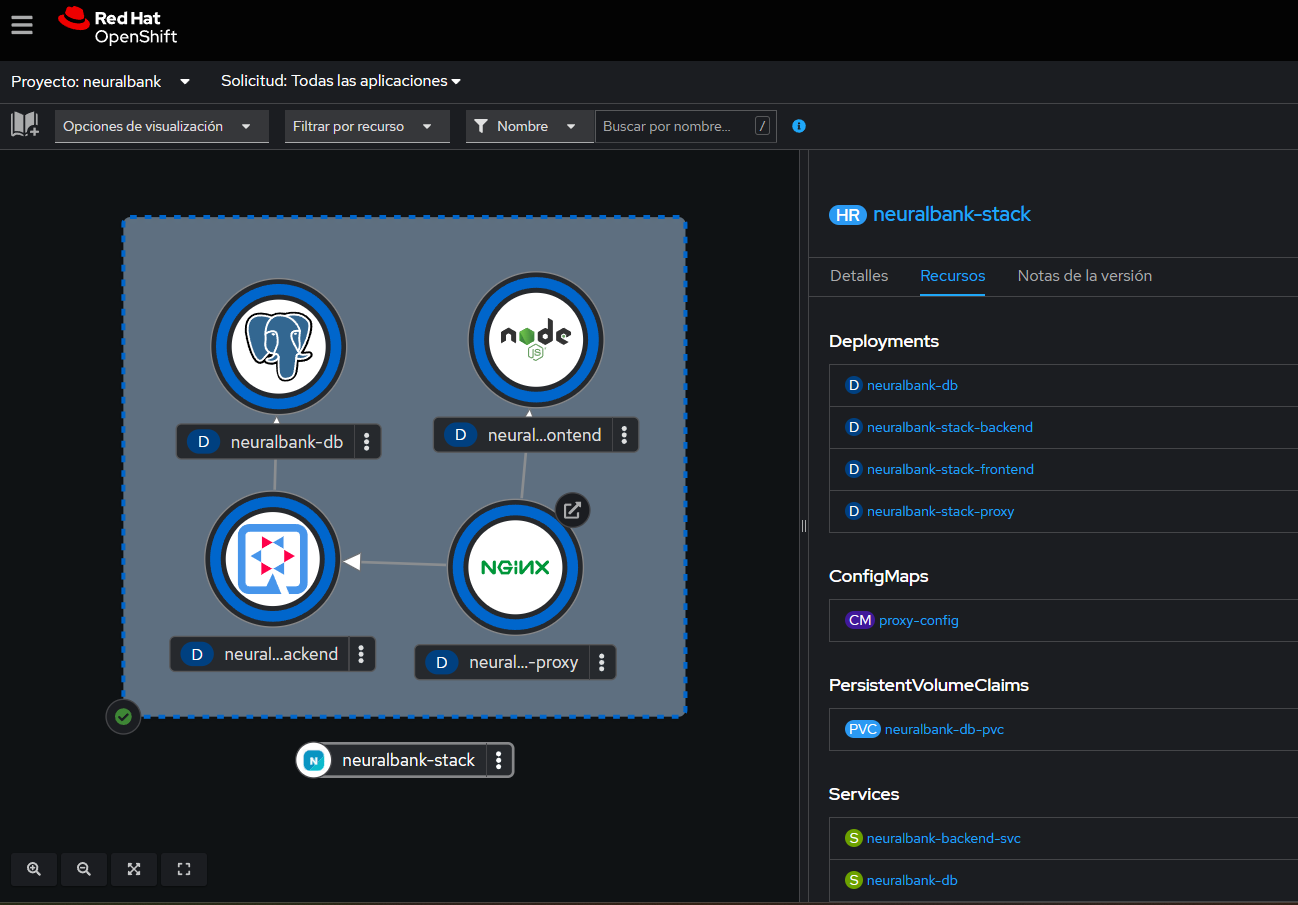Fit the topology to screen with the arrows icon
The image size is (1298, 905).
click(133, 869)
